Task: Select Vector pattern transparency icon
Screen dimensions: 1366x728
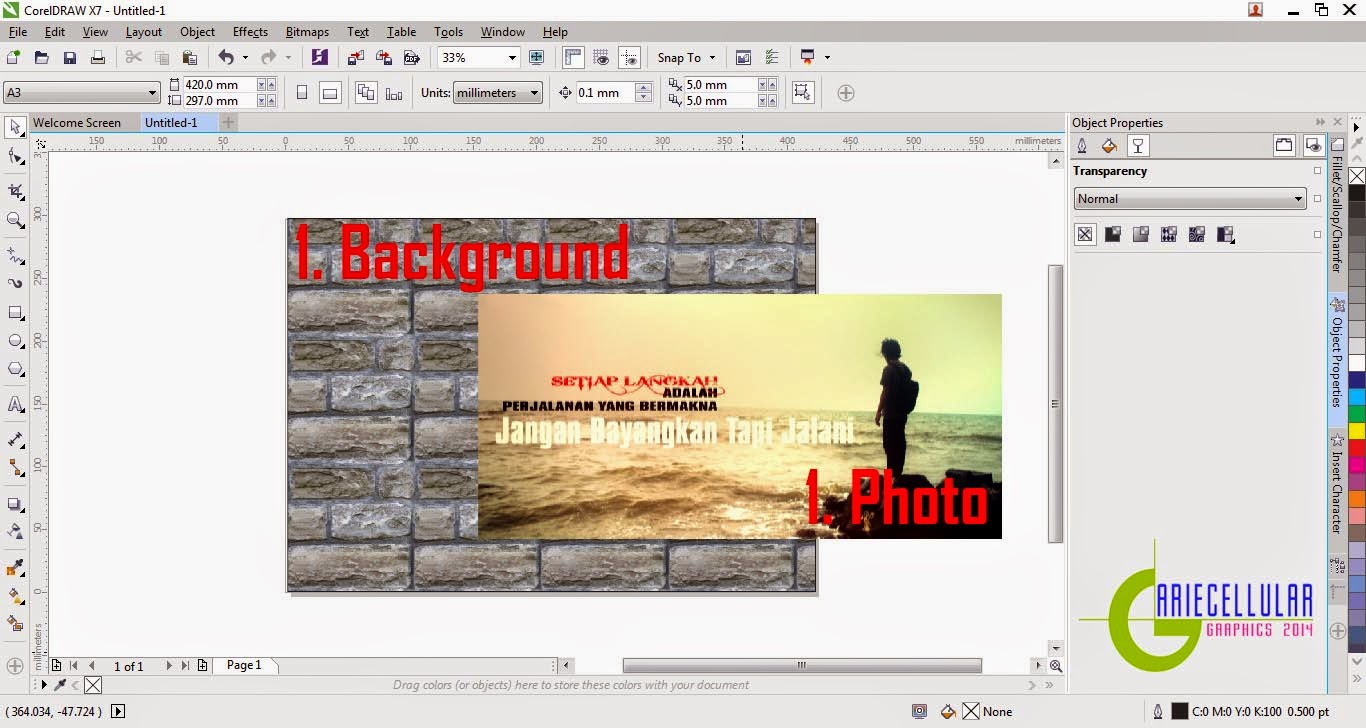Action: pos(1169,235)
